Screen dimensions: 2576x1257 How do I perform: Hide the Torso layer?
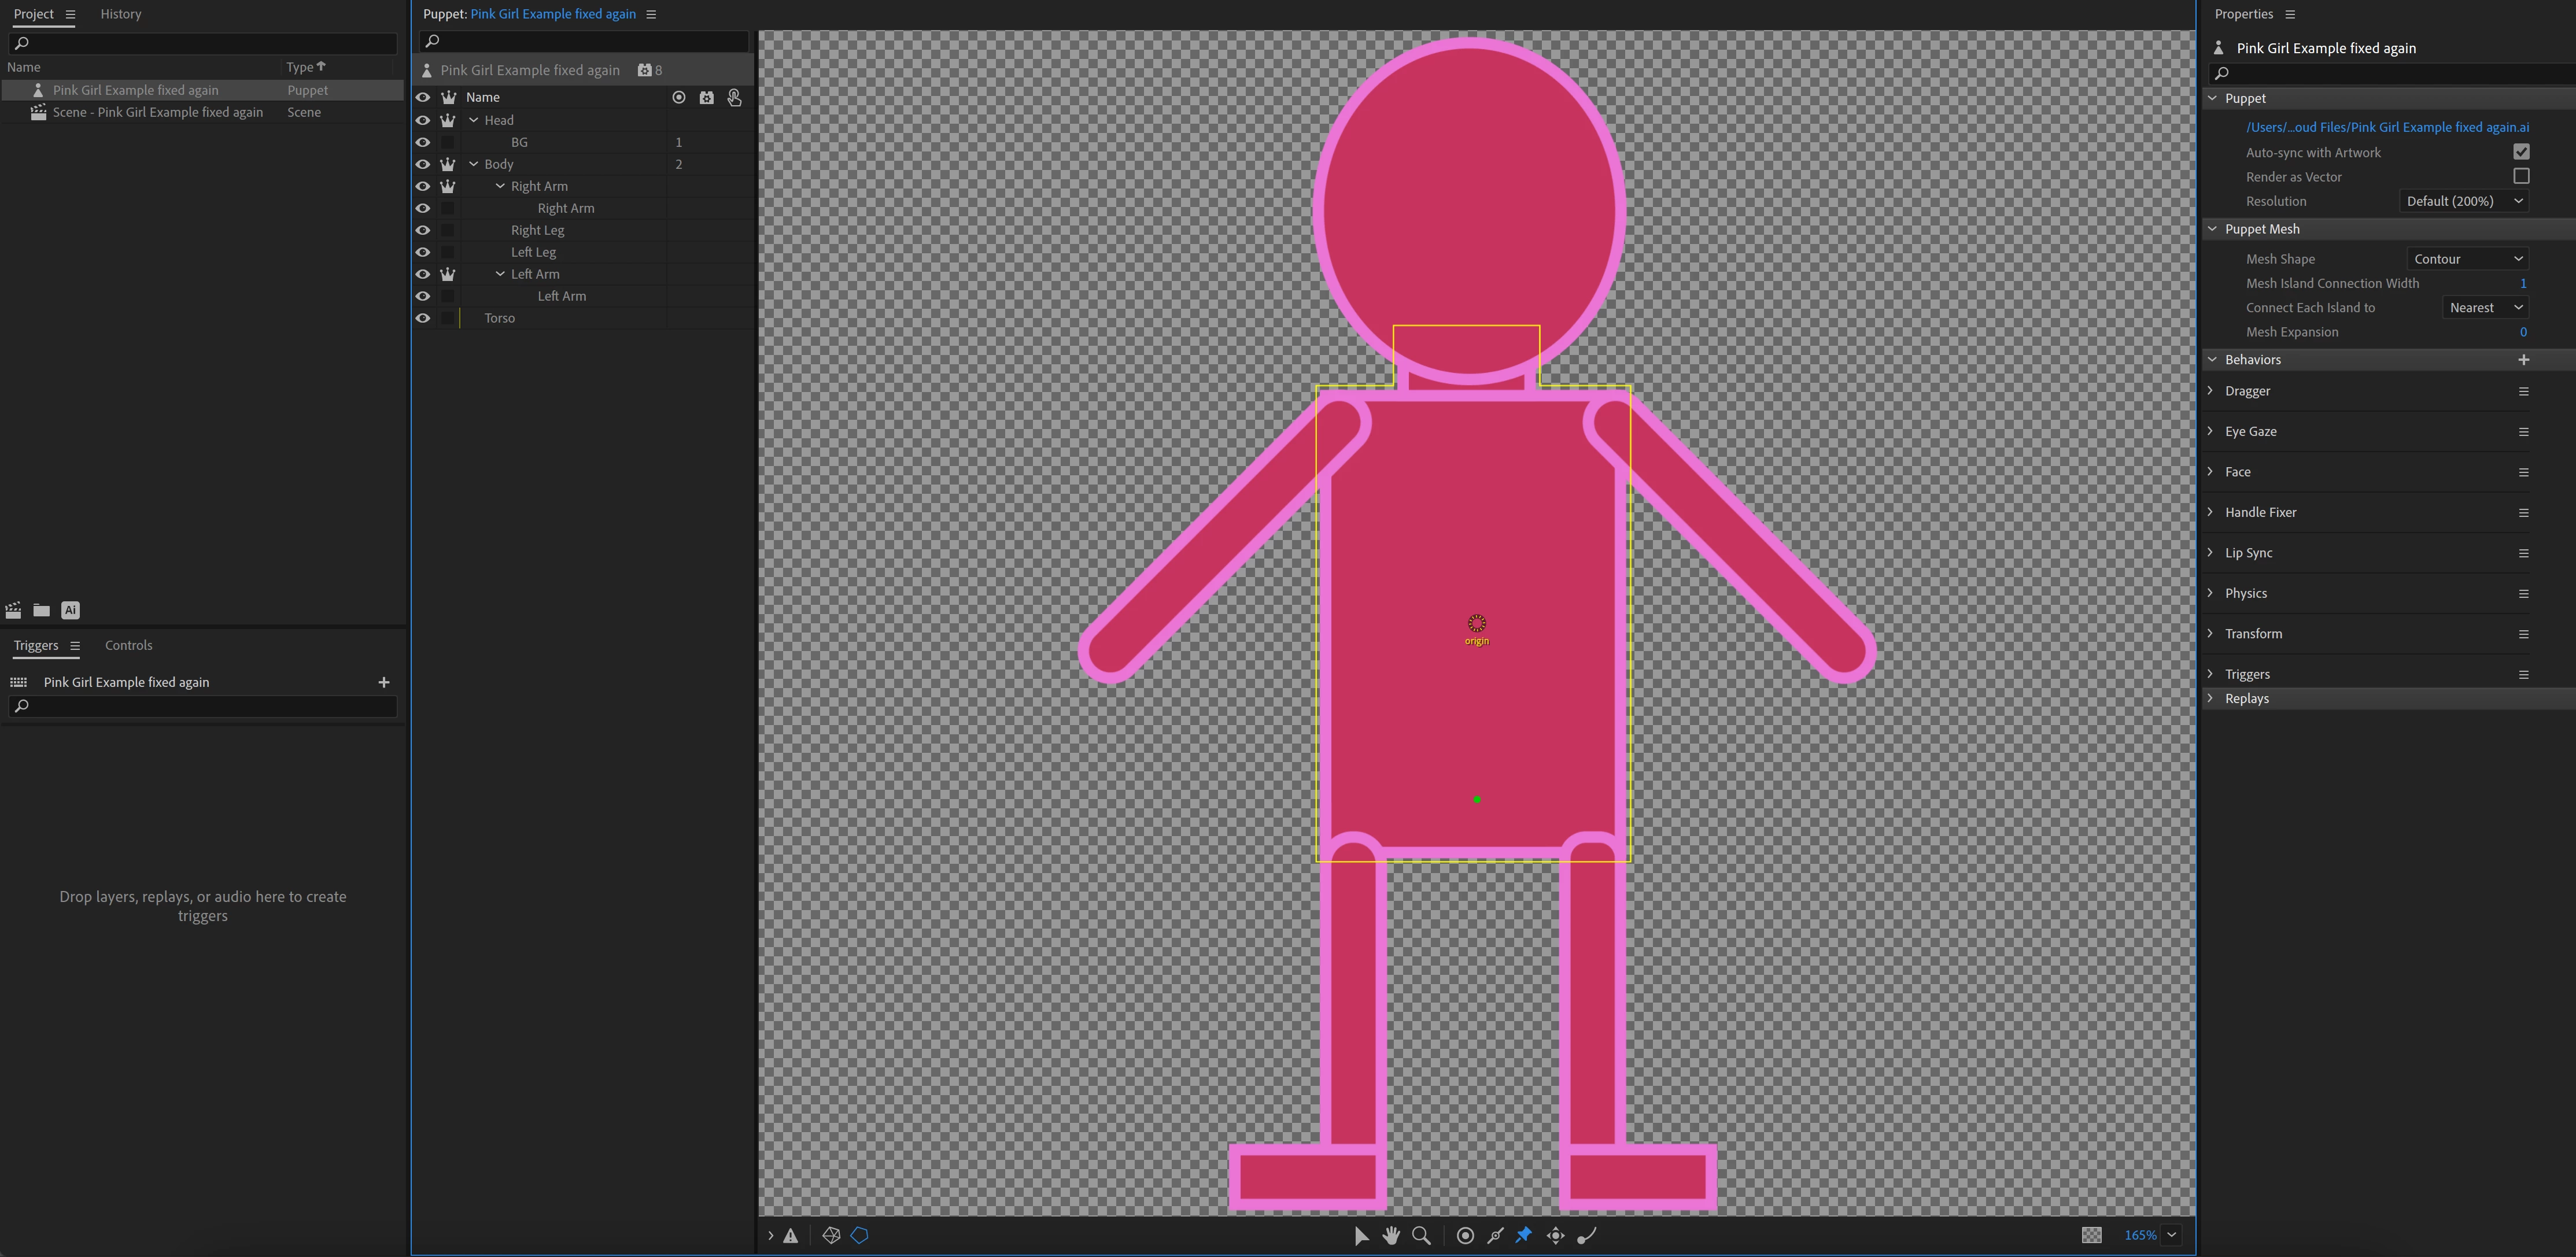click(423, 318)
